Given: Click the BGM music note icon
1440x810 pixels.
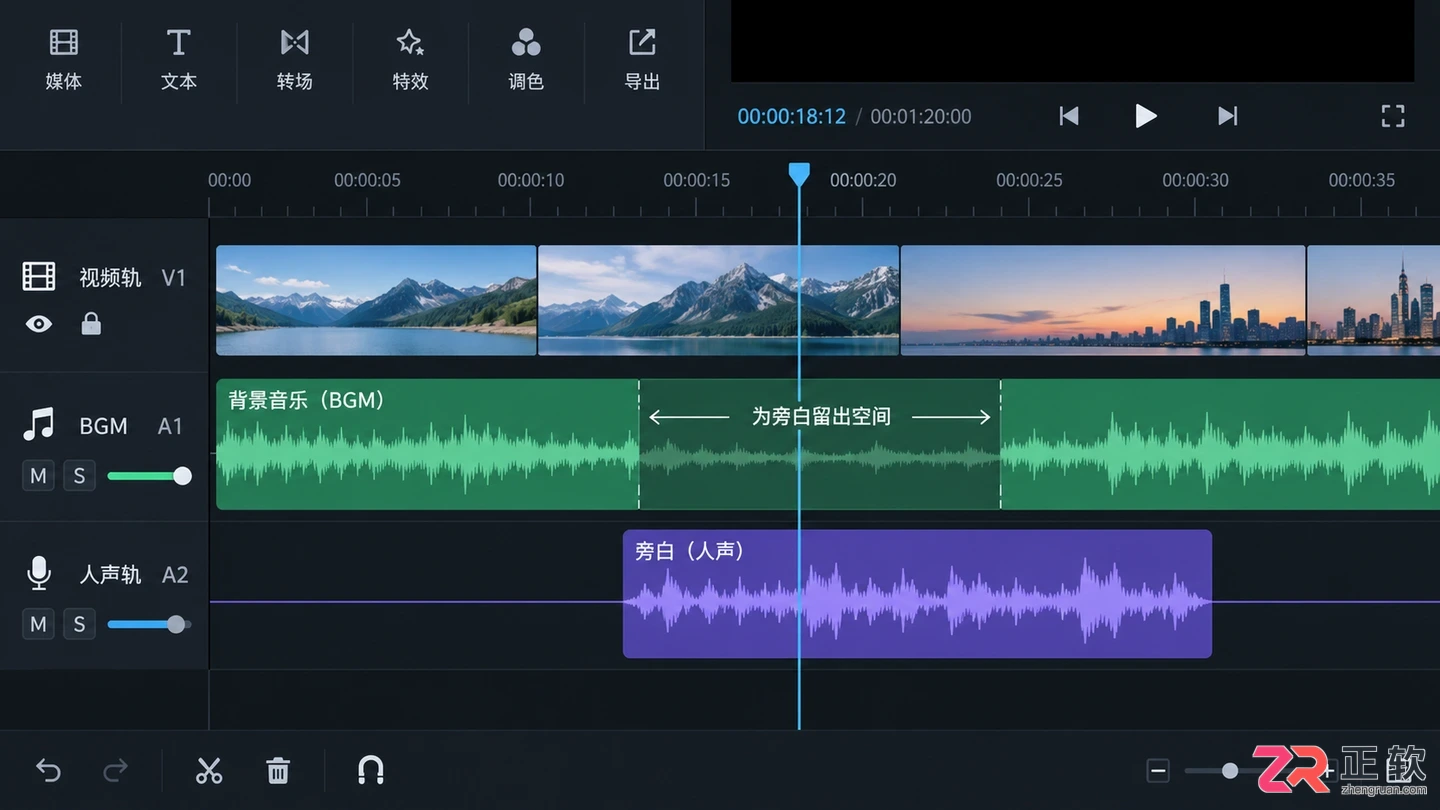Looking at the screenshot, I should [x=39, y=424].
